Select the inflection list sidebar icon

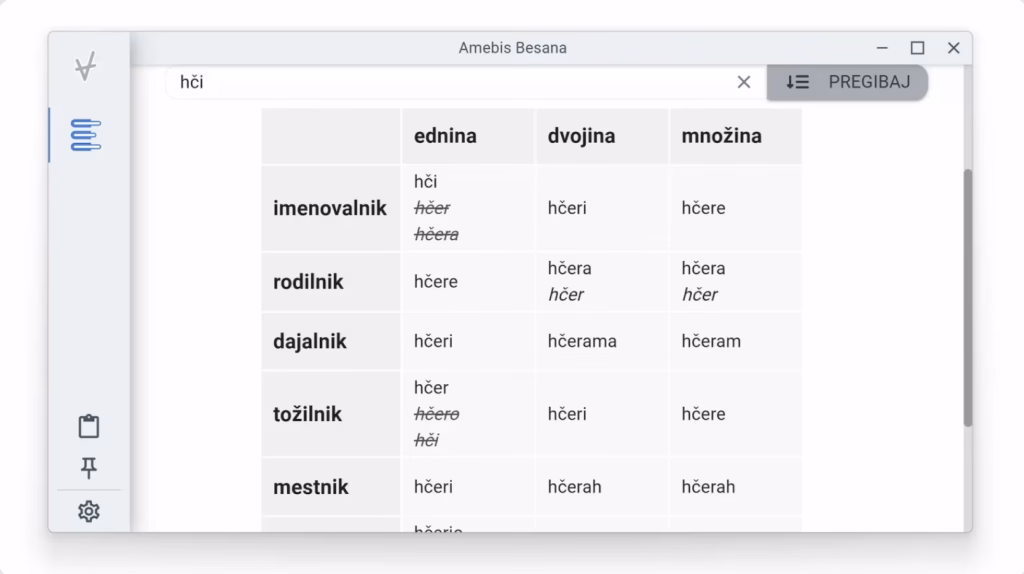pos(86,135)
